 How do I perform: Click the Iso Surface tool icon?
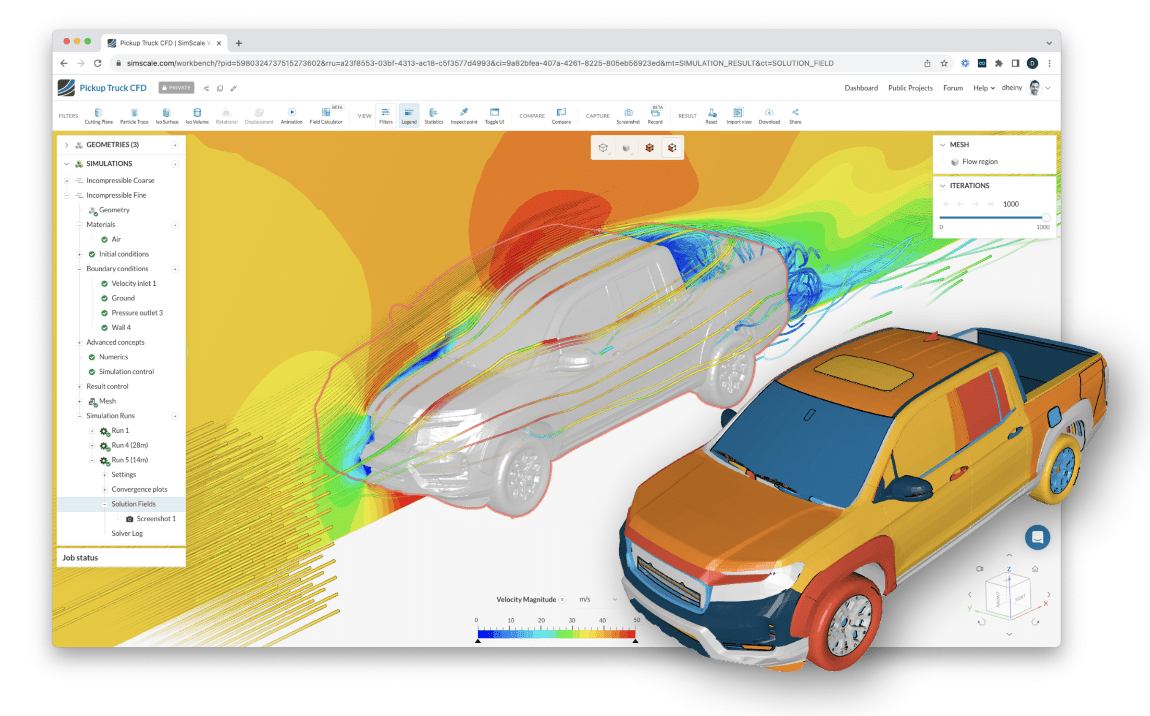(166, 115)
